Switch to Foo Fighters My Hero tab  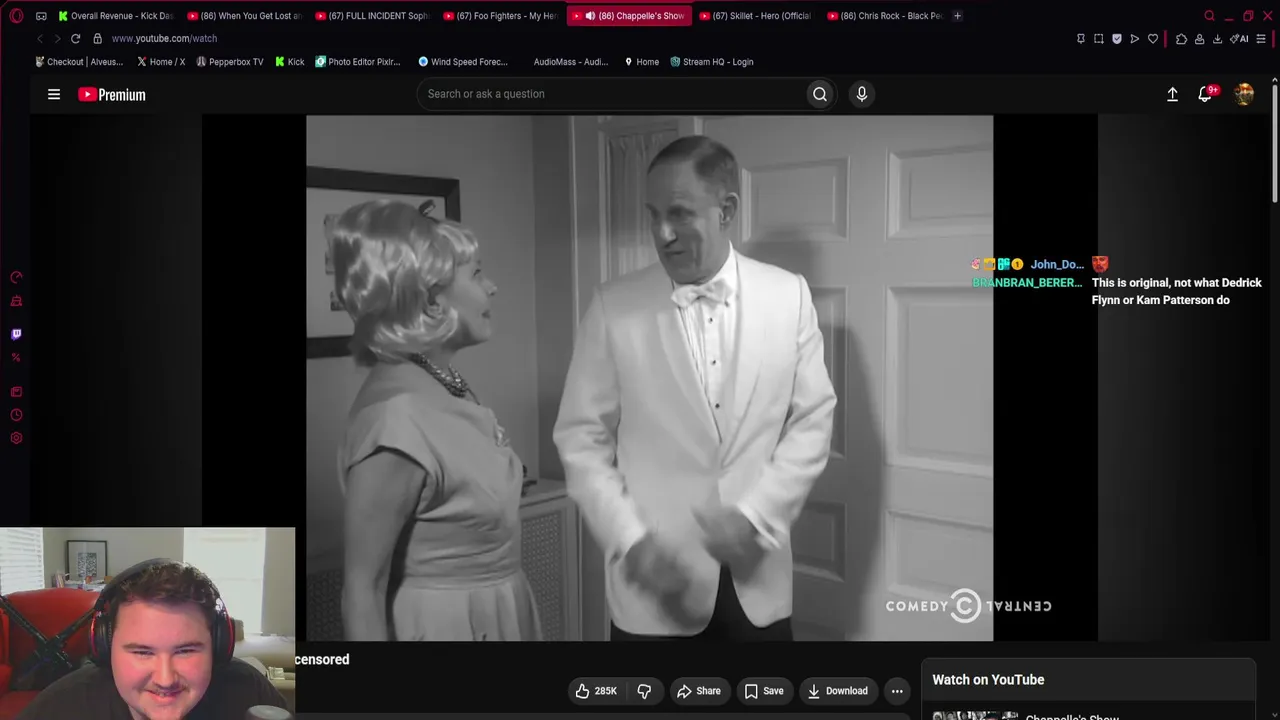(501, 16)
